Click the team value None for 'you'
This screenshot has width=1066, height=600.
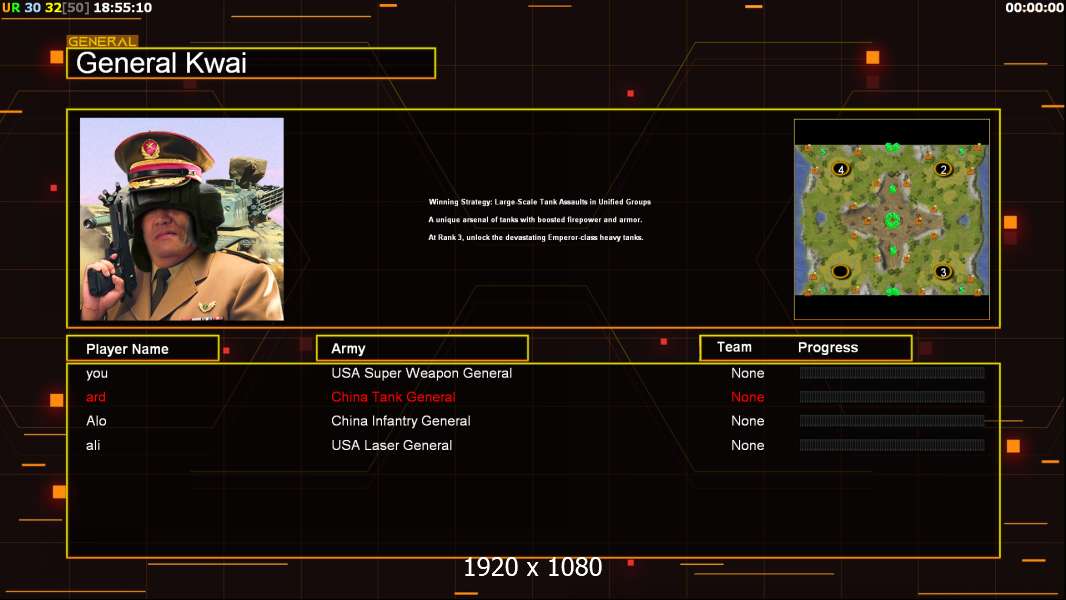coord(748,373)
